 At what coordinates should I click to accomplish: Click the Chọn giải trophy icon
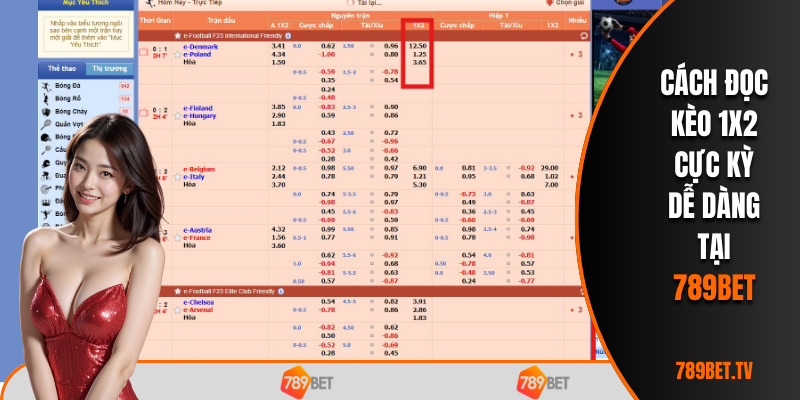[x=549, y=3]
